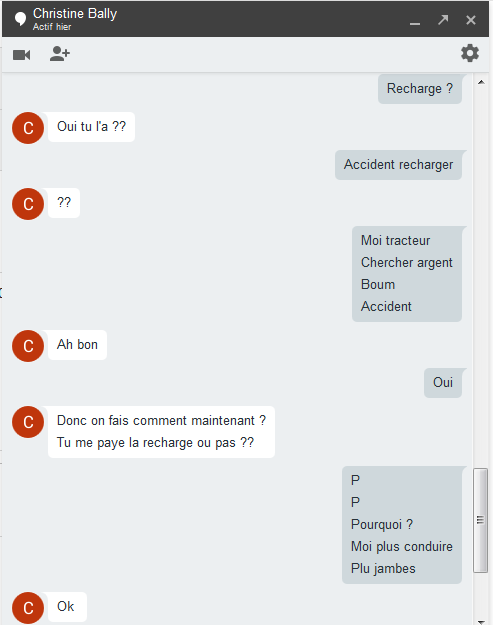Open the chat settings gear

coord(470,53)
